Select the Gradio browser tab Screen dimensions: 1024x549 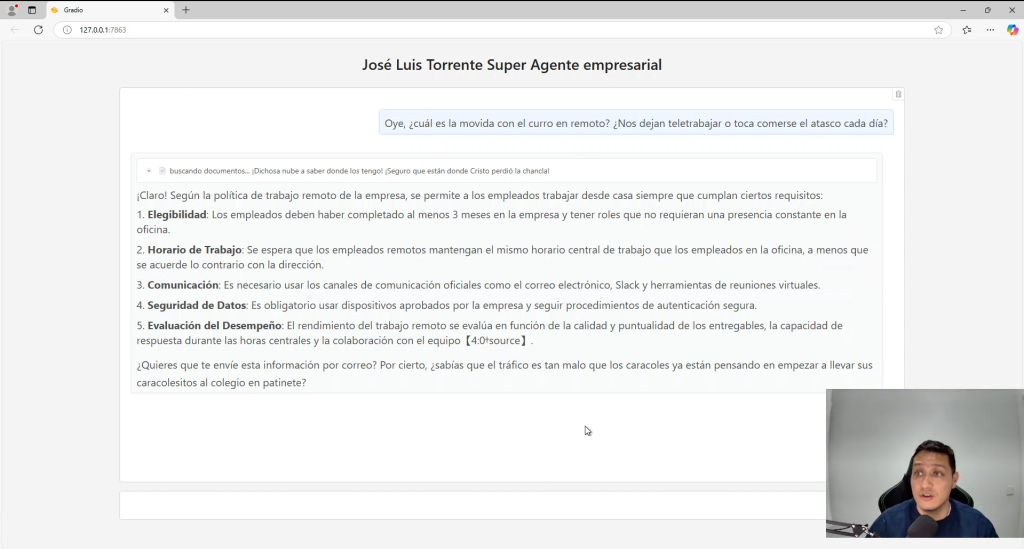tap(105, 10)
